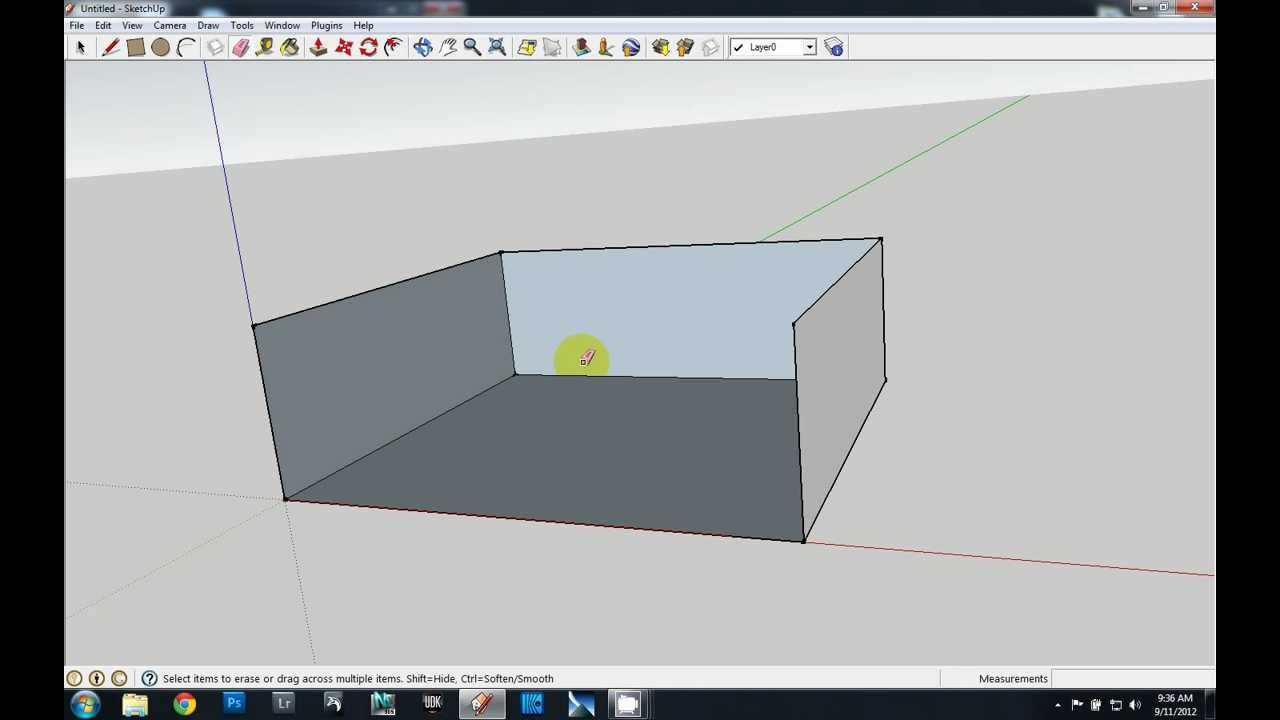The width and height of the screenshot is (1280, 720).
Task: Click the third round status bar icon
Action: click(x=119, y=678)
